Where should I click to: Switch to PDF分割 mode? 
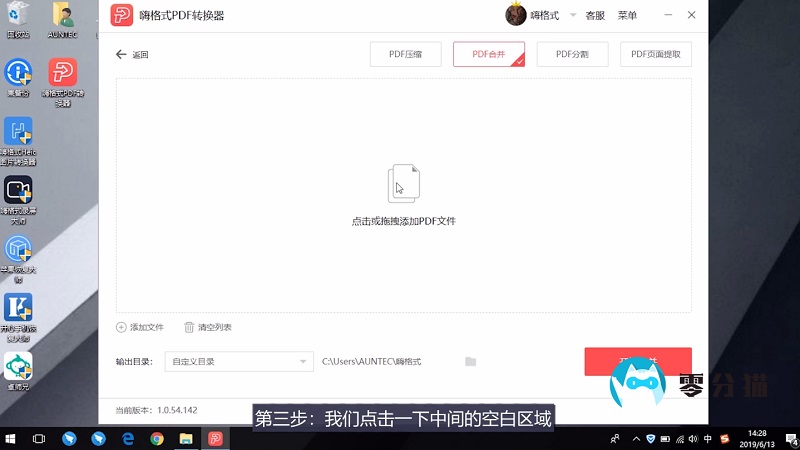click(572, 54)
